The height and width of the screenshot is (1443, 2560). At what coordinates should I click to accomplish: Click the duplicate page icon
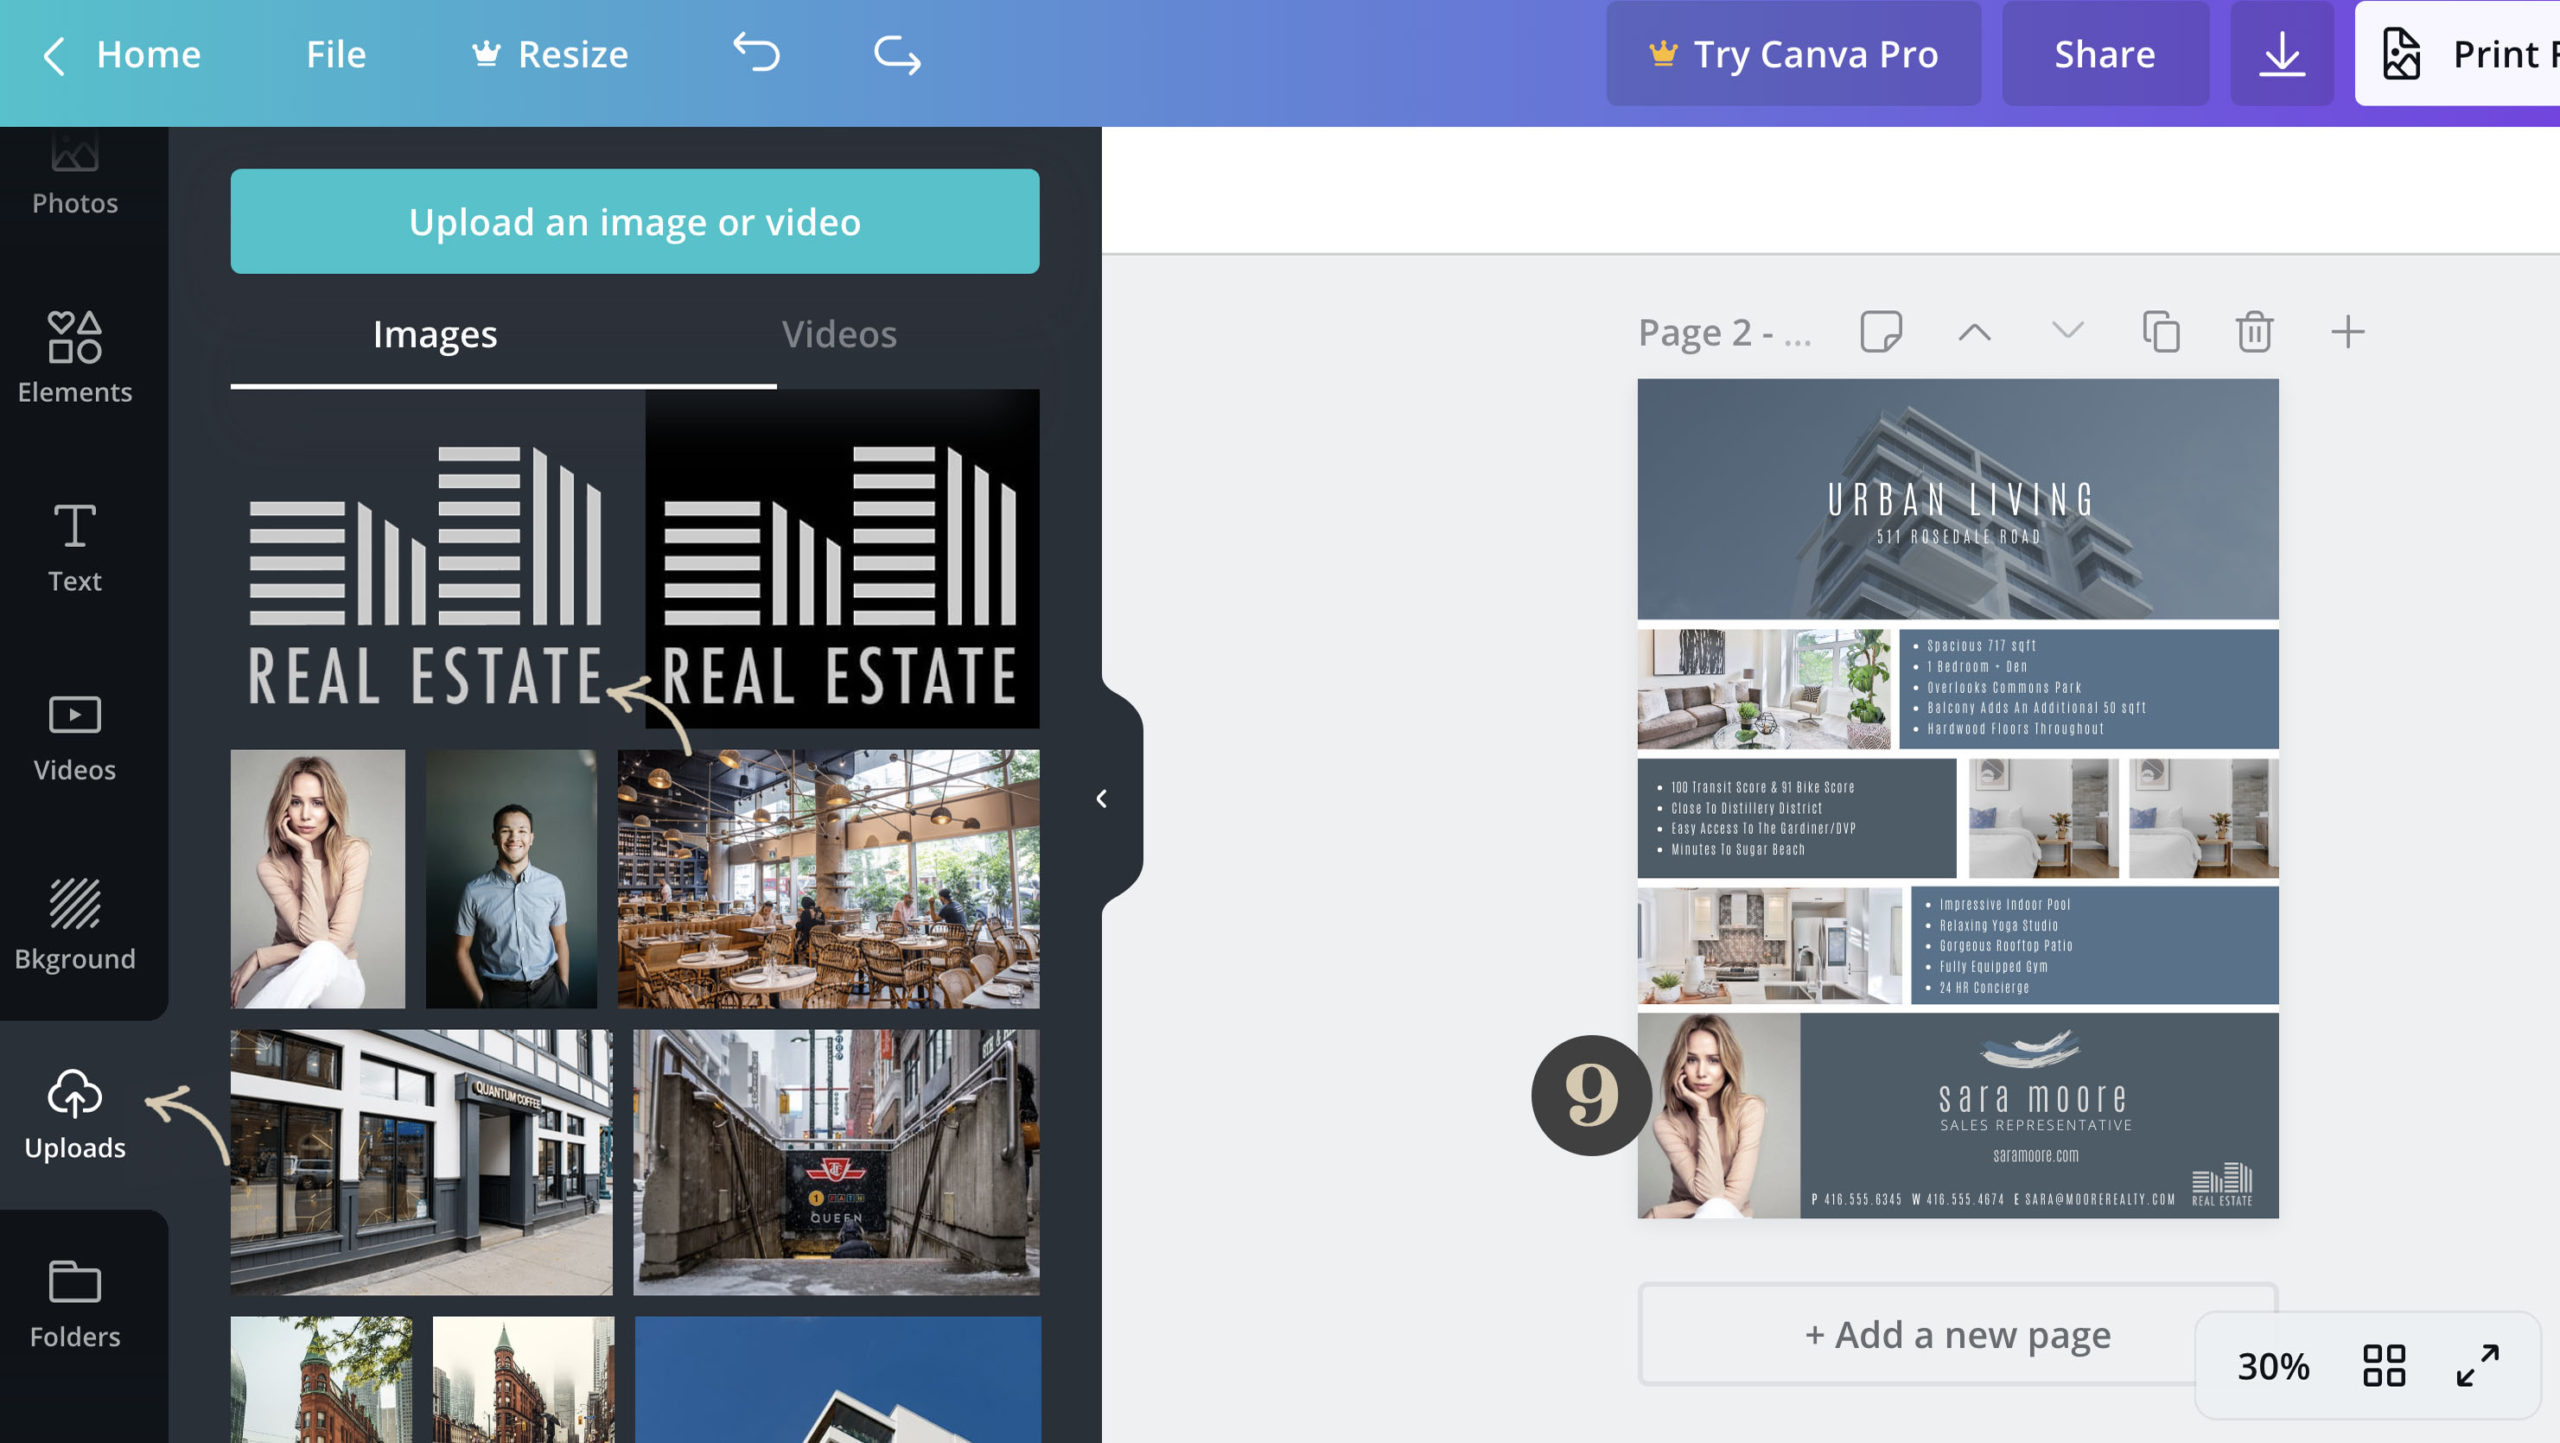click(x=2161, y=332)
